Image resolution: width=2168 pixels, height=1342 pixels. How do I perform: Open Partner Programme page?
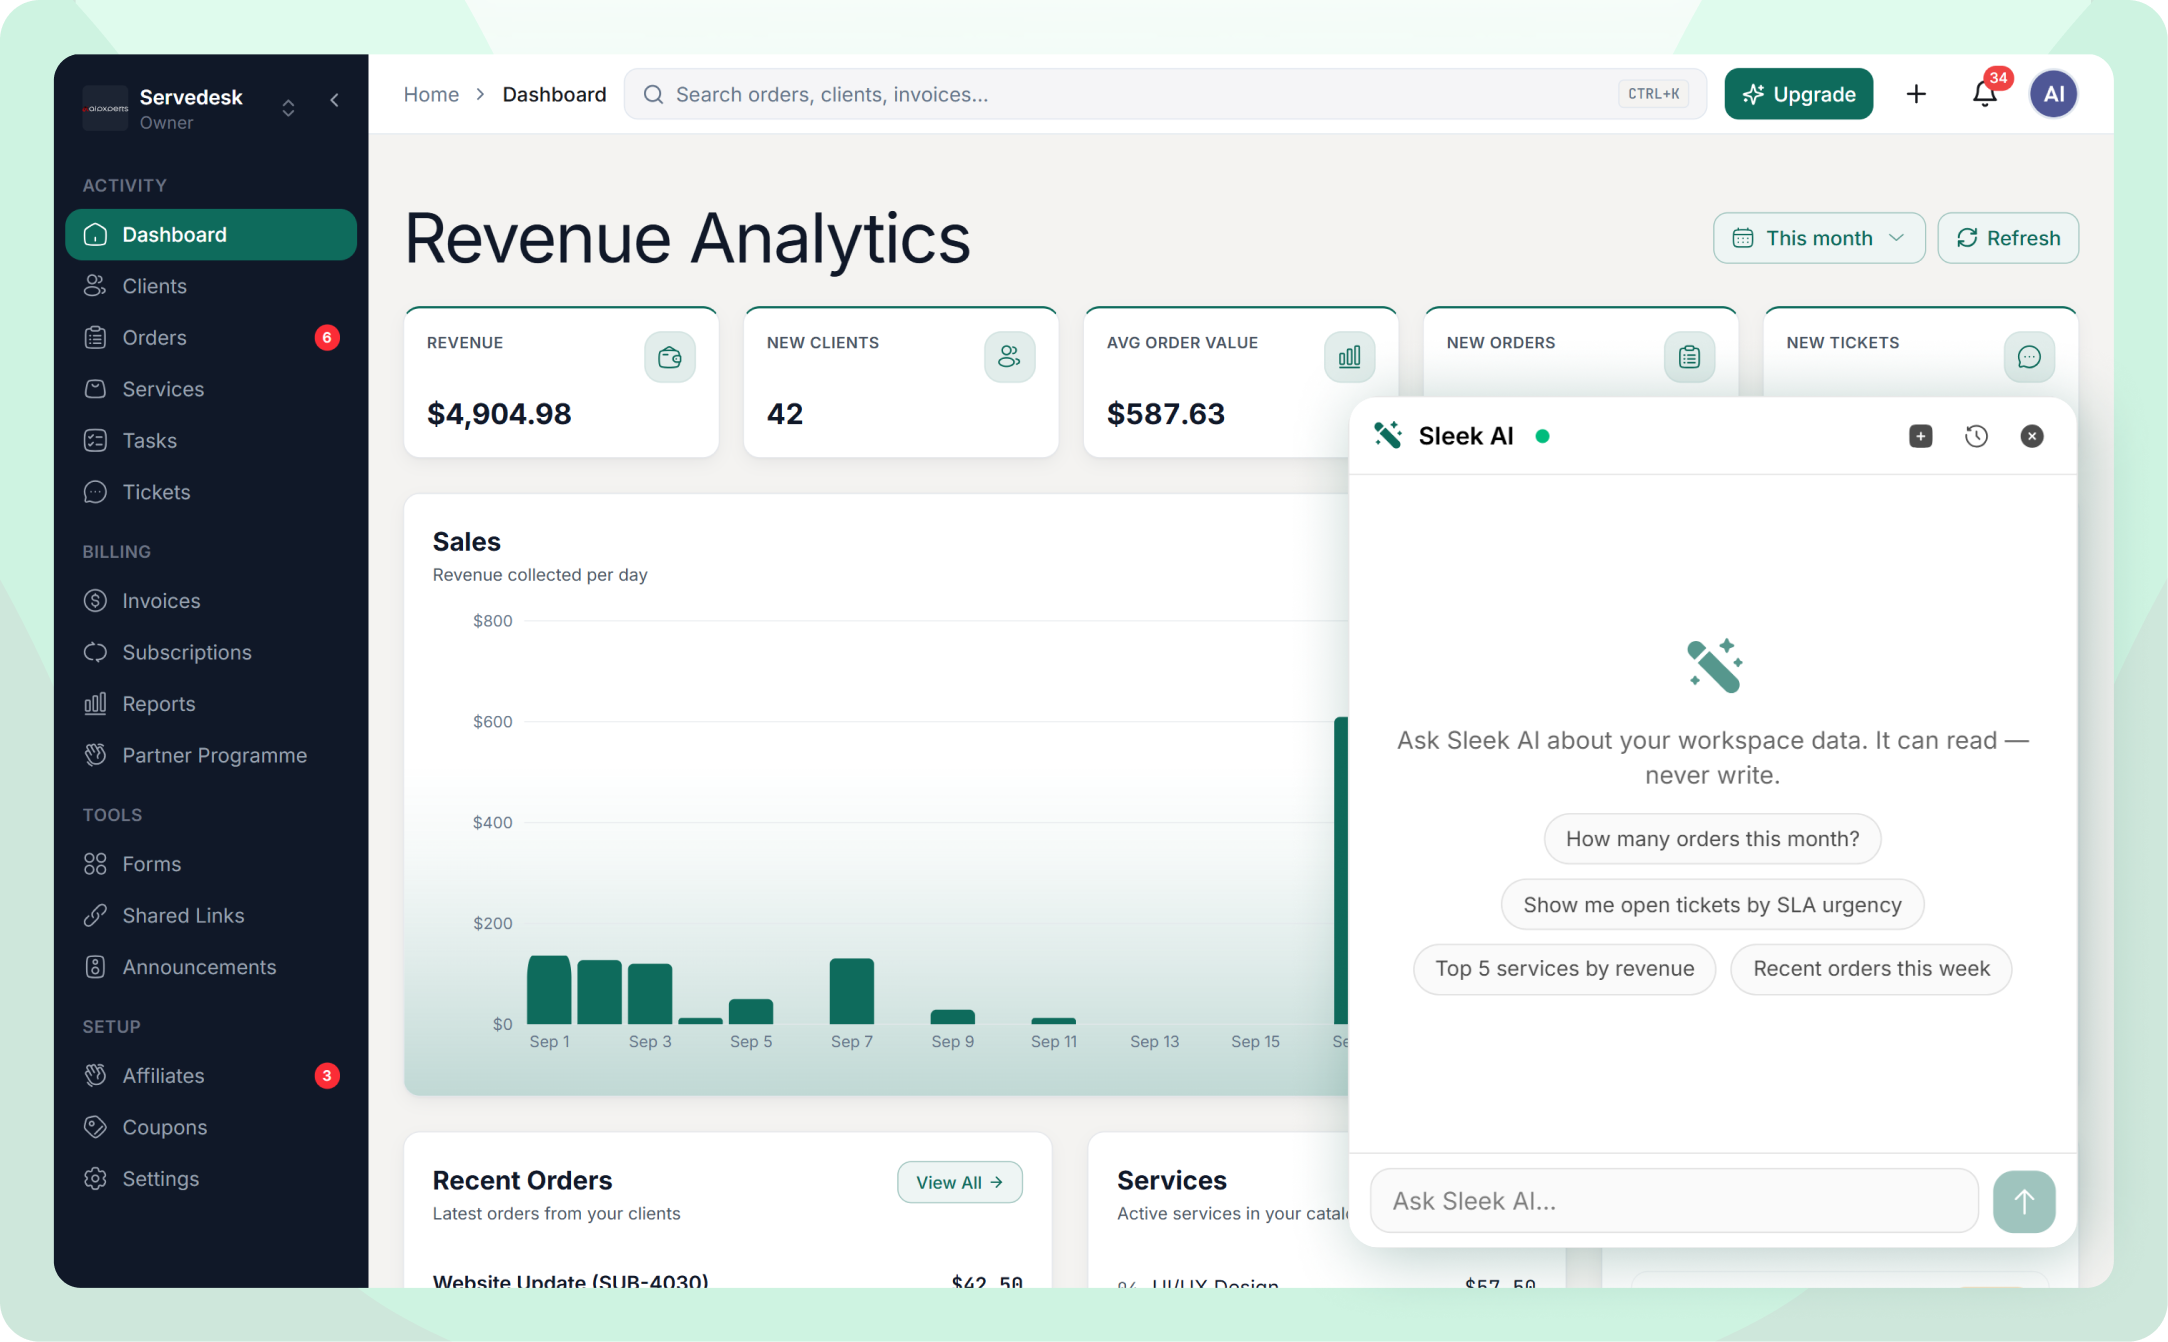click(211, 755)
